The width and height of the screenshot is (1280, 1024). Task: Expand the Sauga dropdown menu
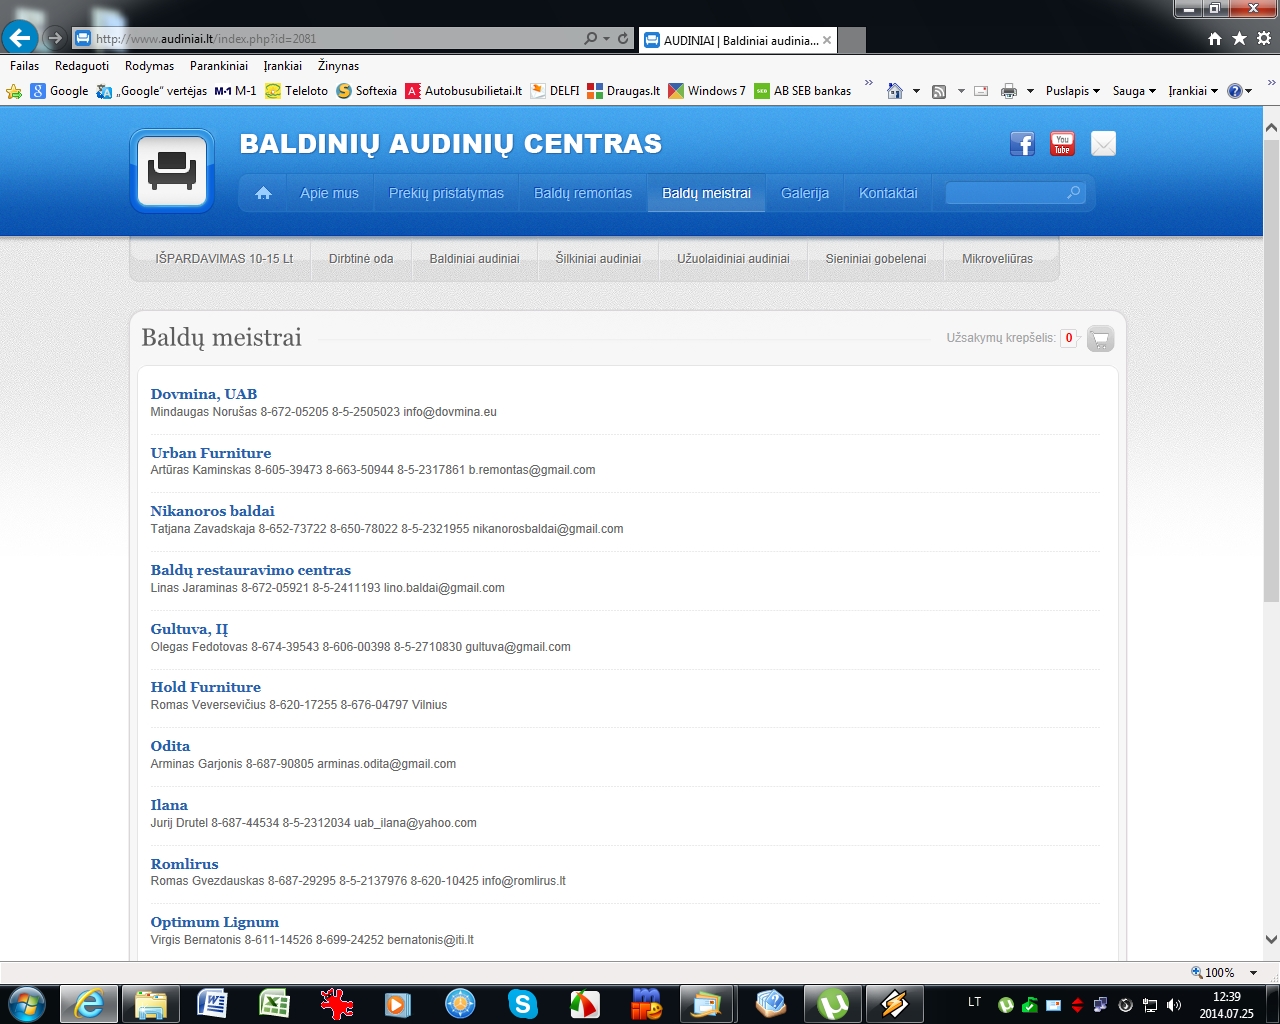coord(1134,91)
